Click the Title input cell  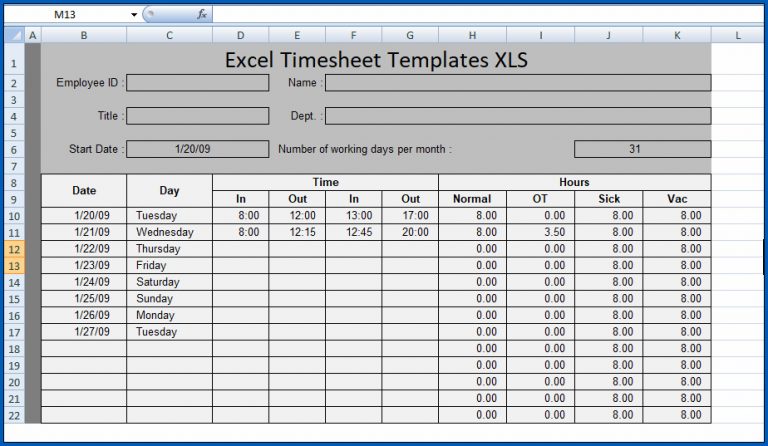197,116
